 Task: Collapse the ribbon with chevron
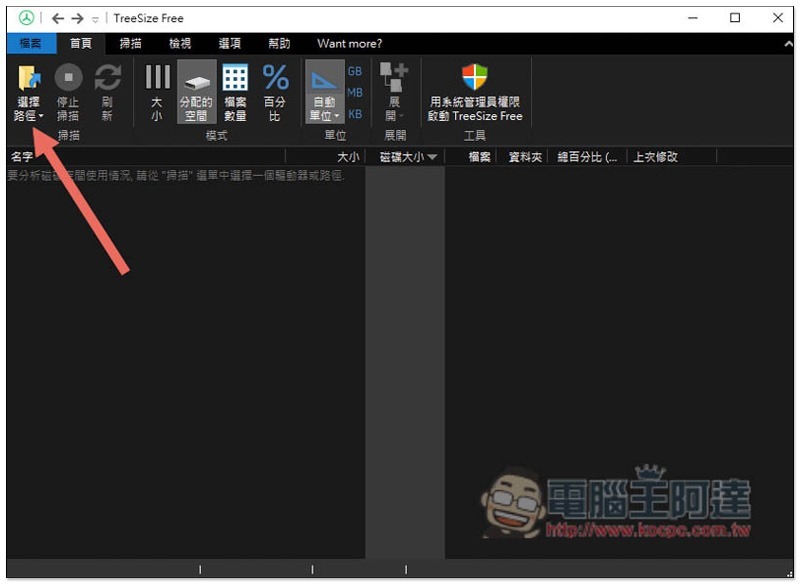coord(788,44)
